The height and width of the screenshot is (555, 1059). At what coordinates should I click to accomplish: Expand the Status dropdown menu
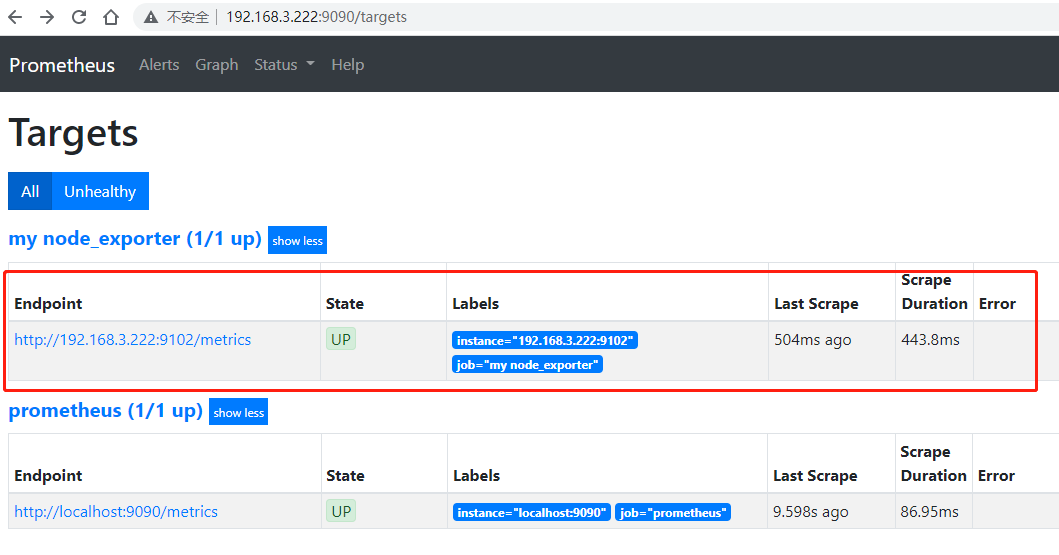tap(284, 65)
